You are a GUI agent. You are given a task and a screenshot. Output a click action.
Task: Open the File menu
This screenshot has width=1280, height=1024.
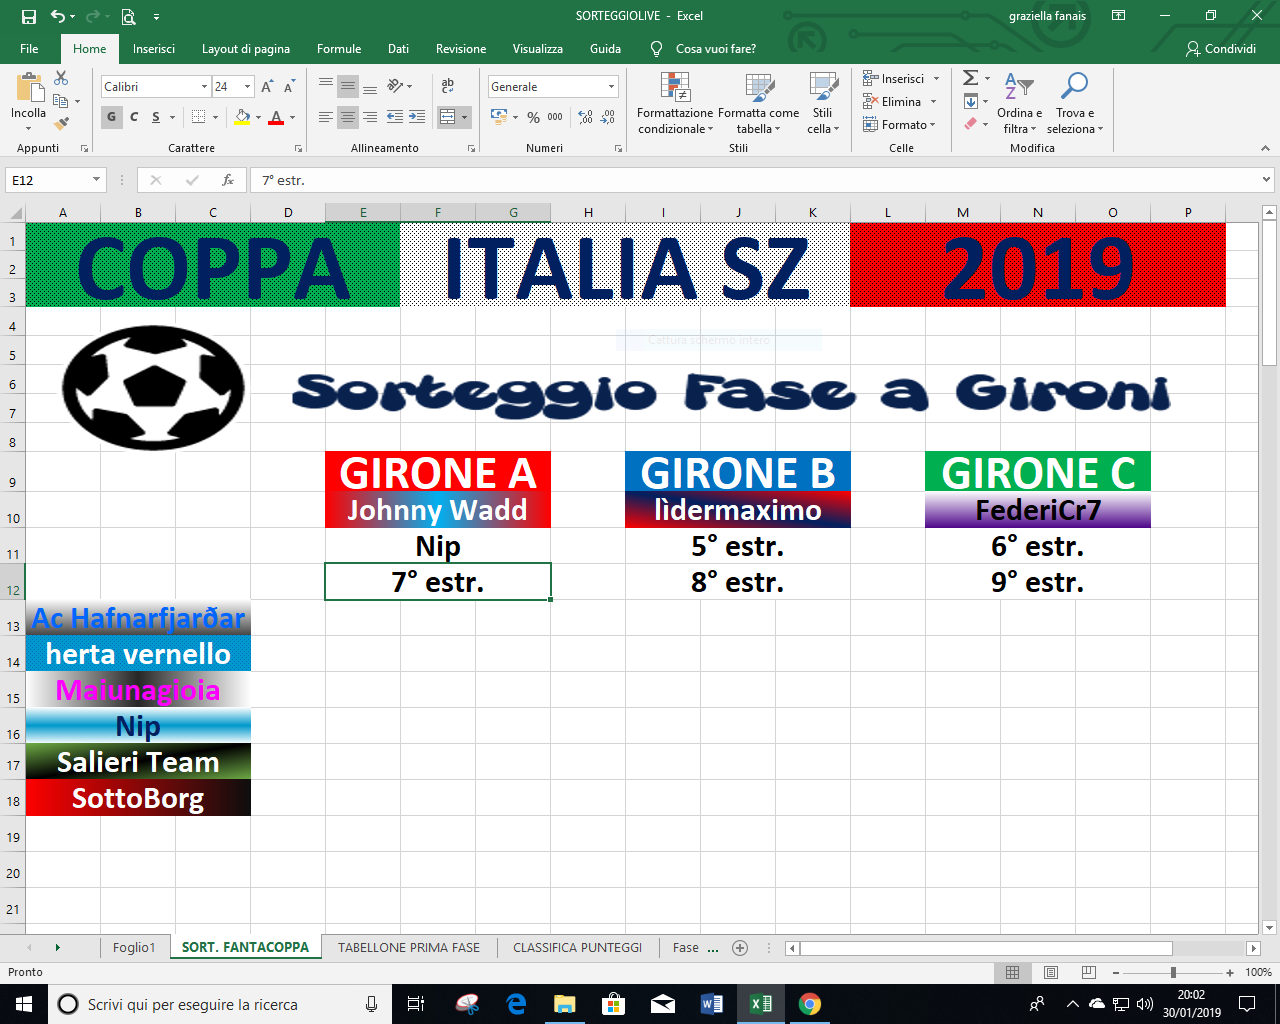[29, 49]
